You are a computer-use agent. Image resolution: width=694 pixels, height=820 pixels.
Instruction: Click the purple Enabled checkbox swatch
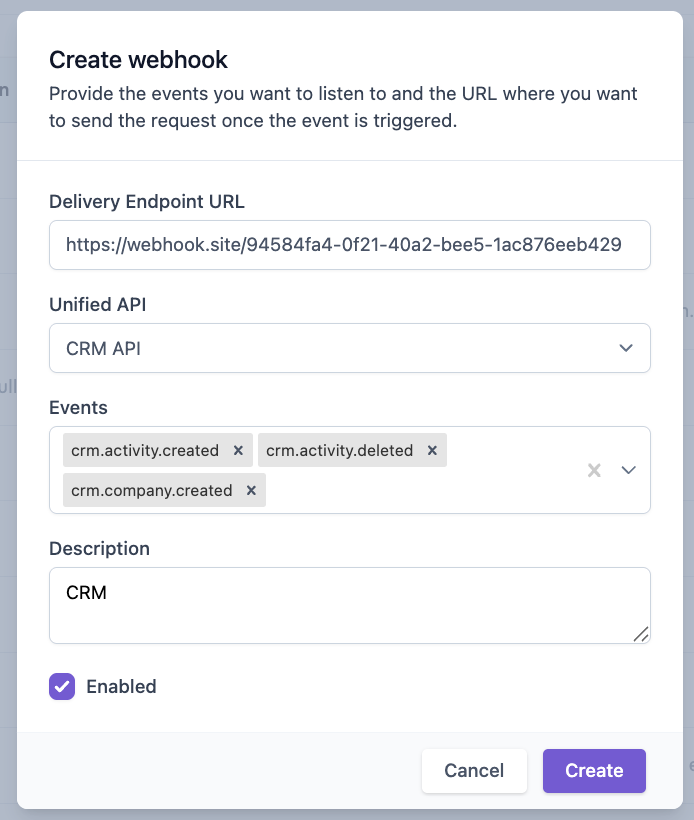tap(61, 686)
